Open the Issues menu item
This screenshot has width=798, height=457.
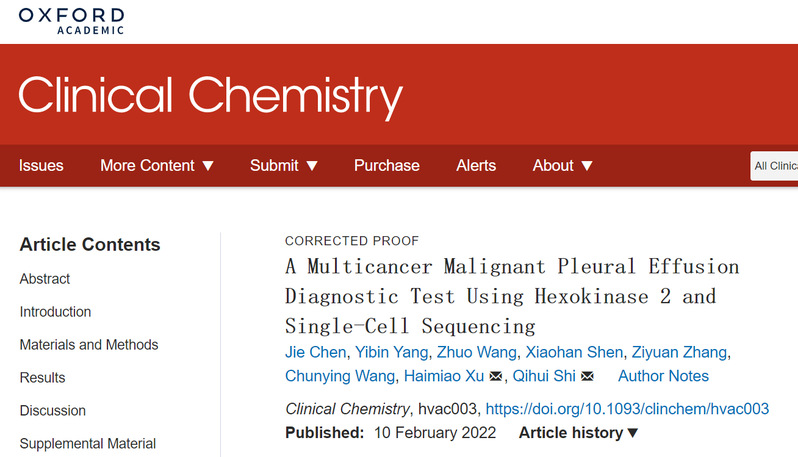pyautogui.click(x=41, y=165)
